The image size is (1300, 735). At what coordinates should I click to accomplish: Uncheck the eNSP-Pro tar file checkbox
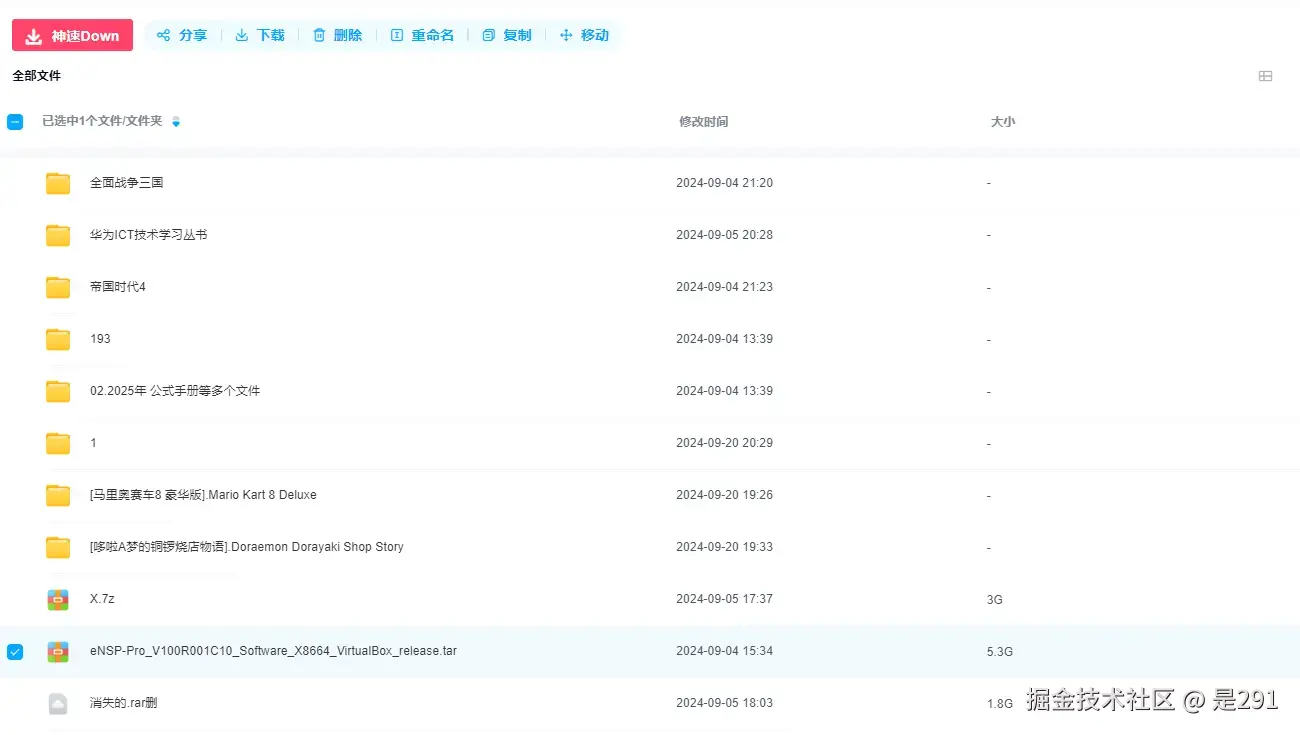15,652
